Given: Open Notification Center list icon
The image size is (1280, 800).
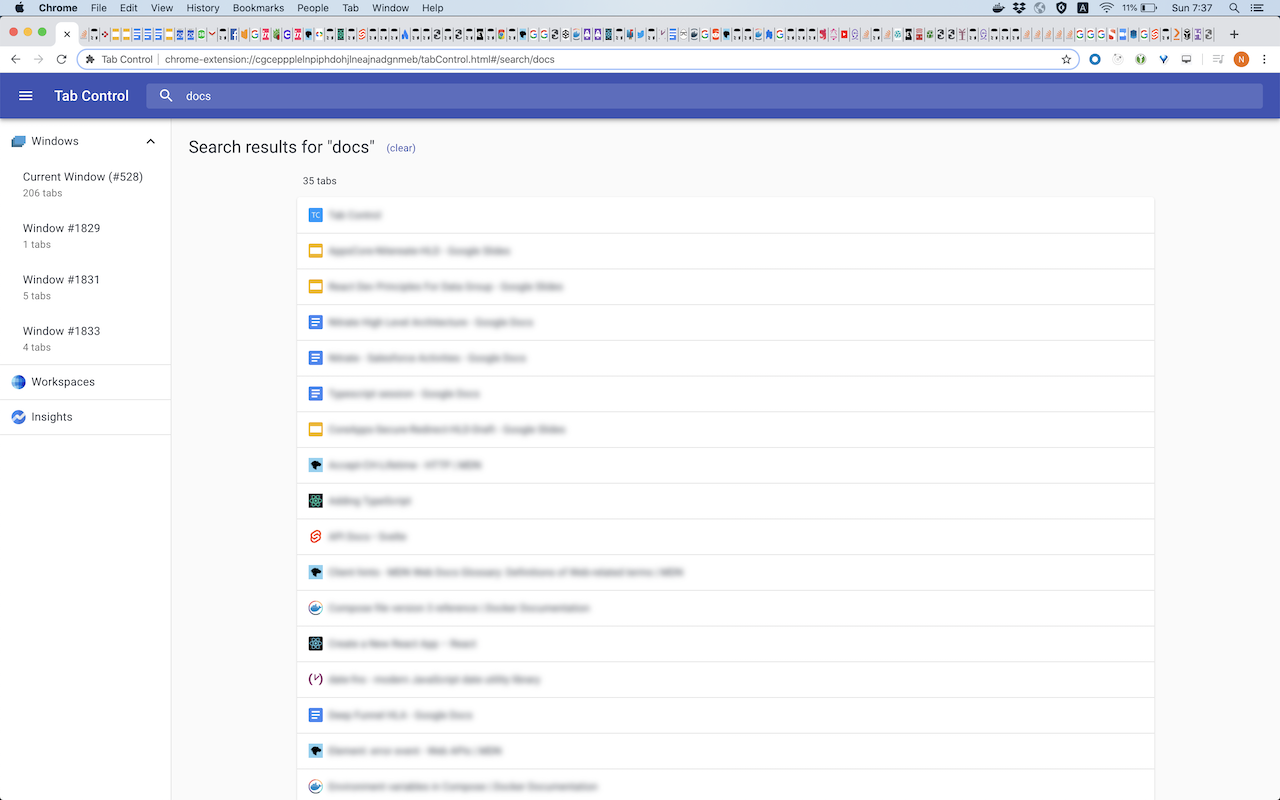Looking at the screenshot, I should tap(1257, 8).
